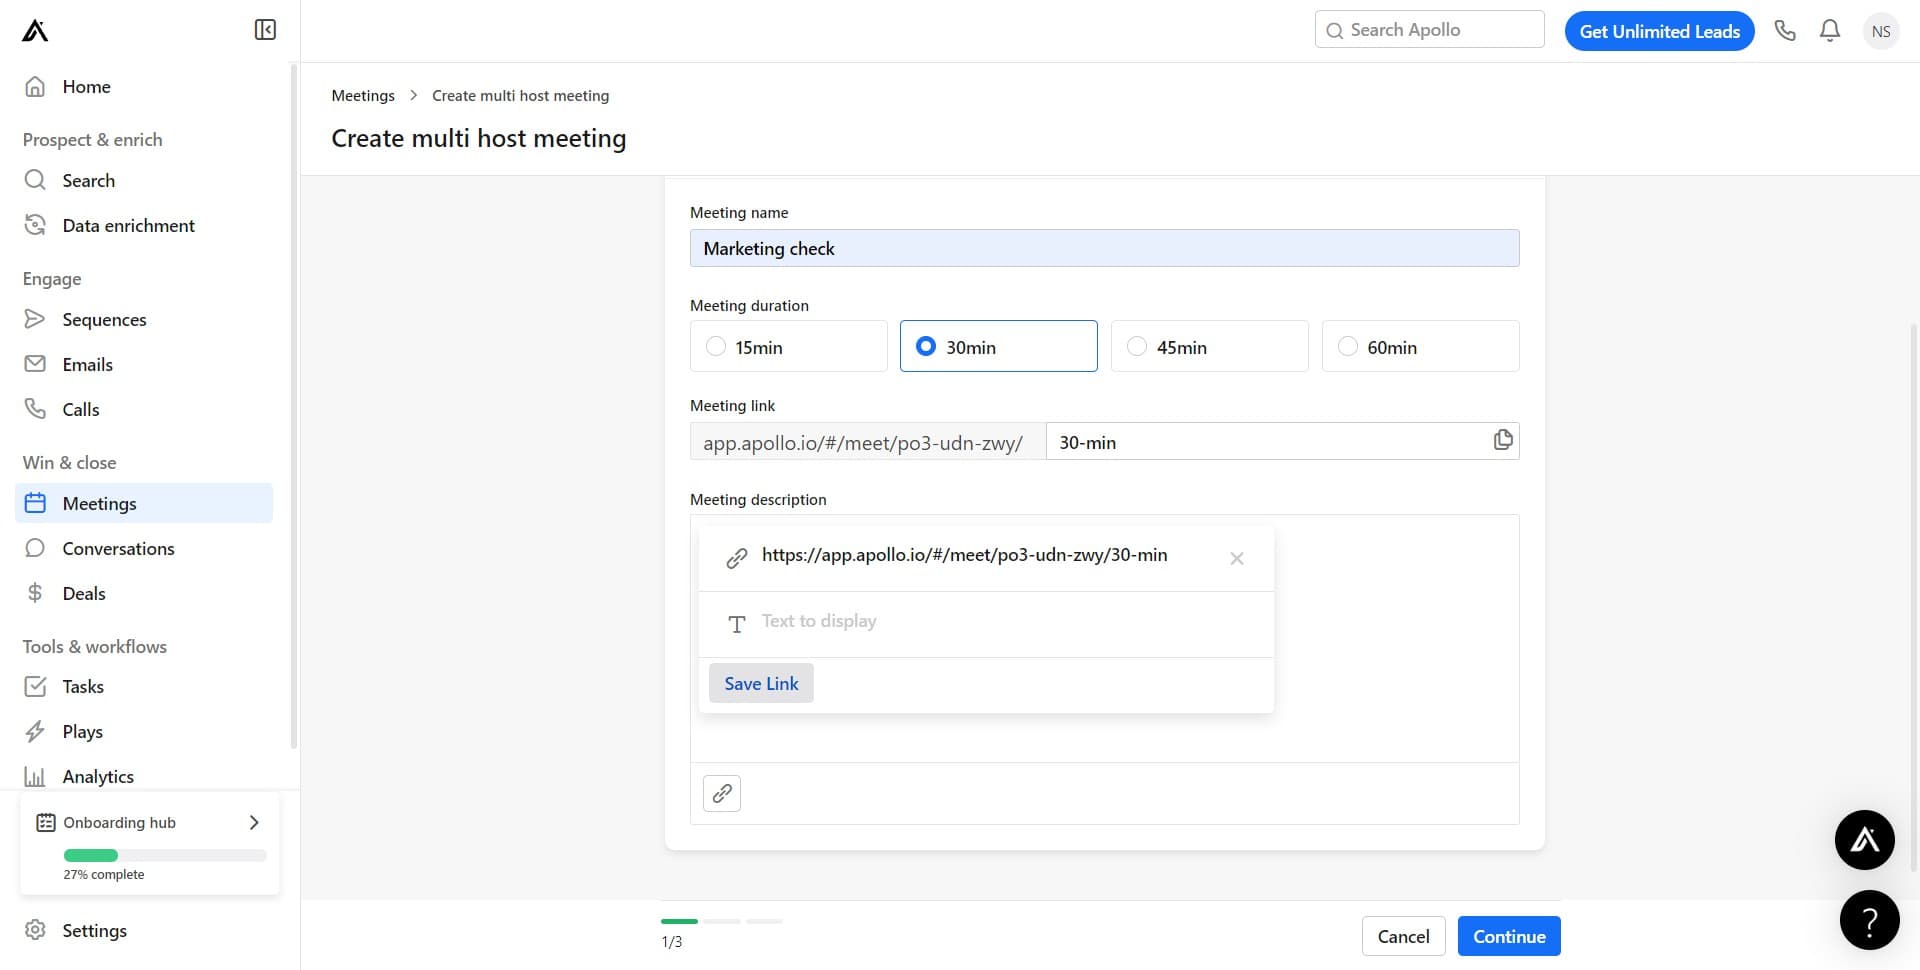Select the 45min meeting duration

1136,345
